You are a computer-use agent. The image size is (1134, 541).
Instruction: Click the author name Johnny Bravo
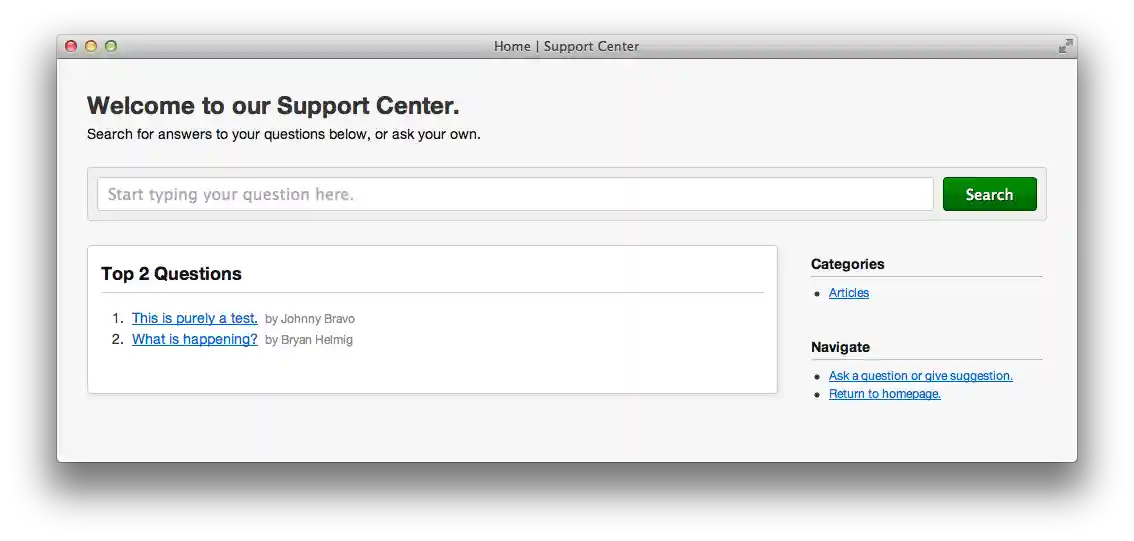[x=317, y=319]
